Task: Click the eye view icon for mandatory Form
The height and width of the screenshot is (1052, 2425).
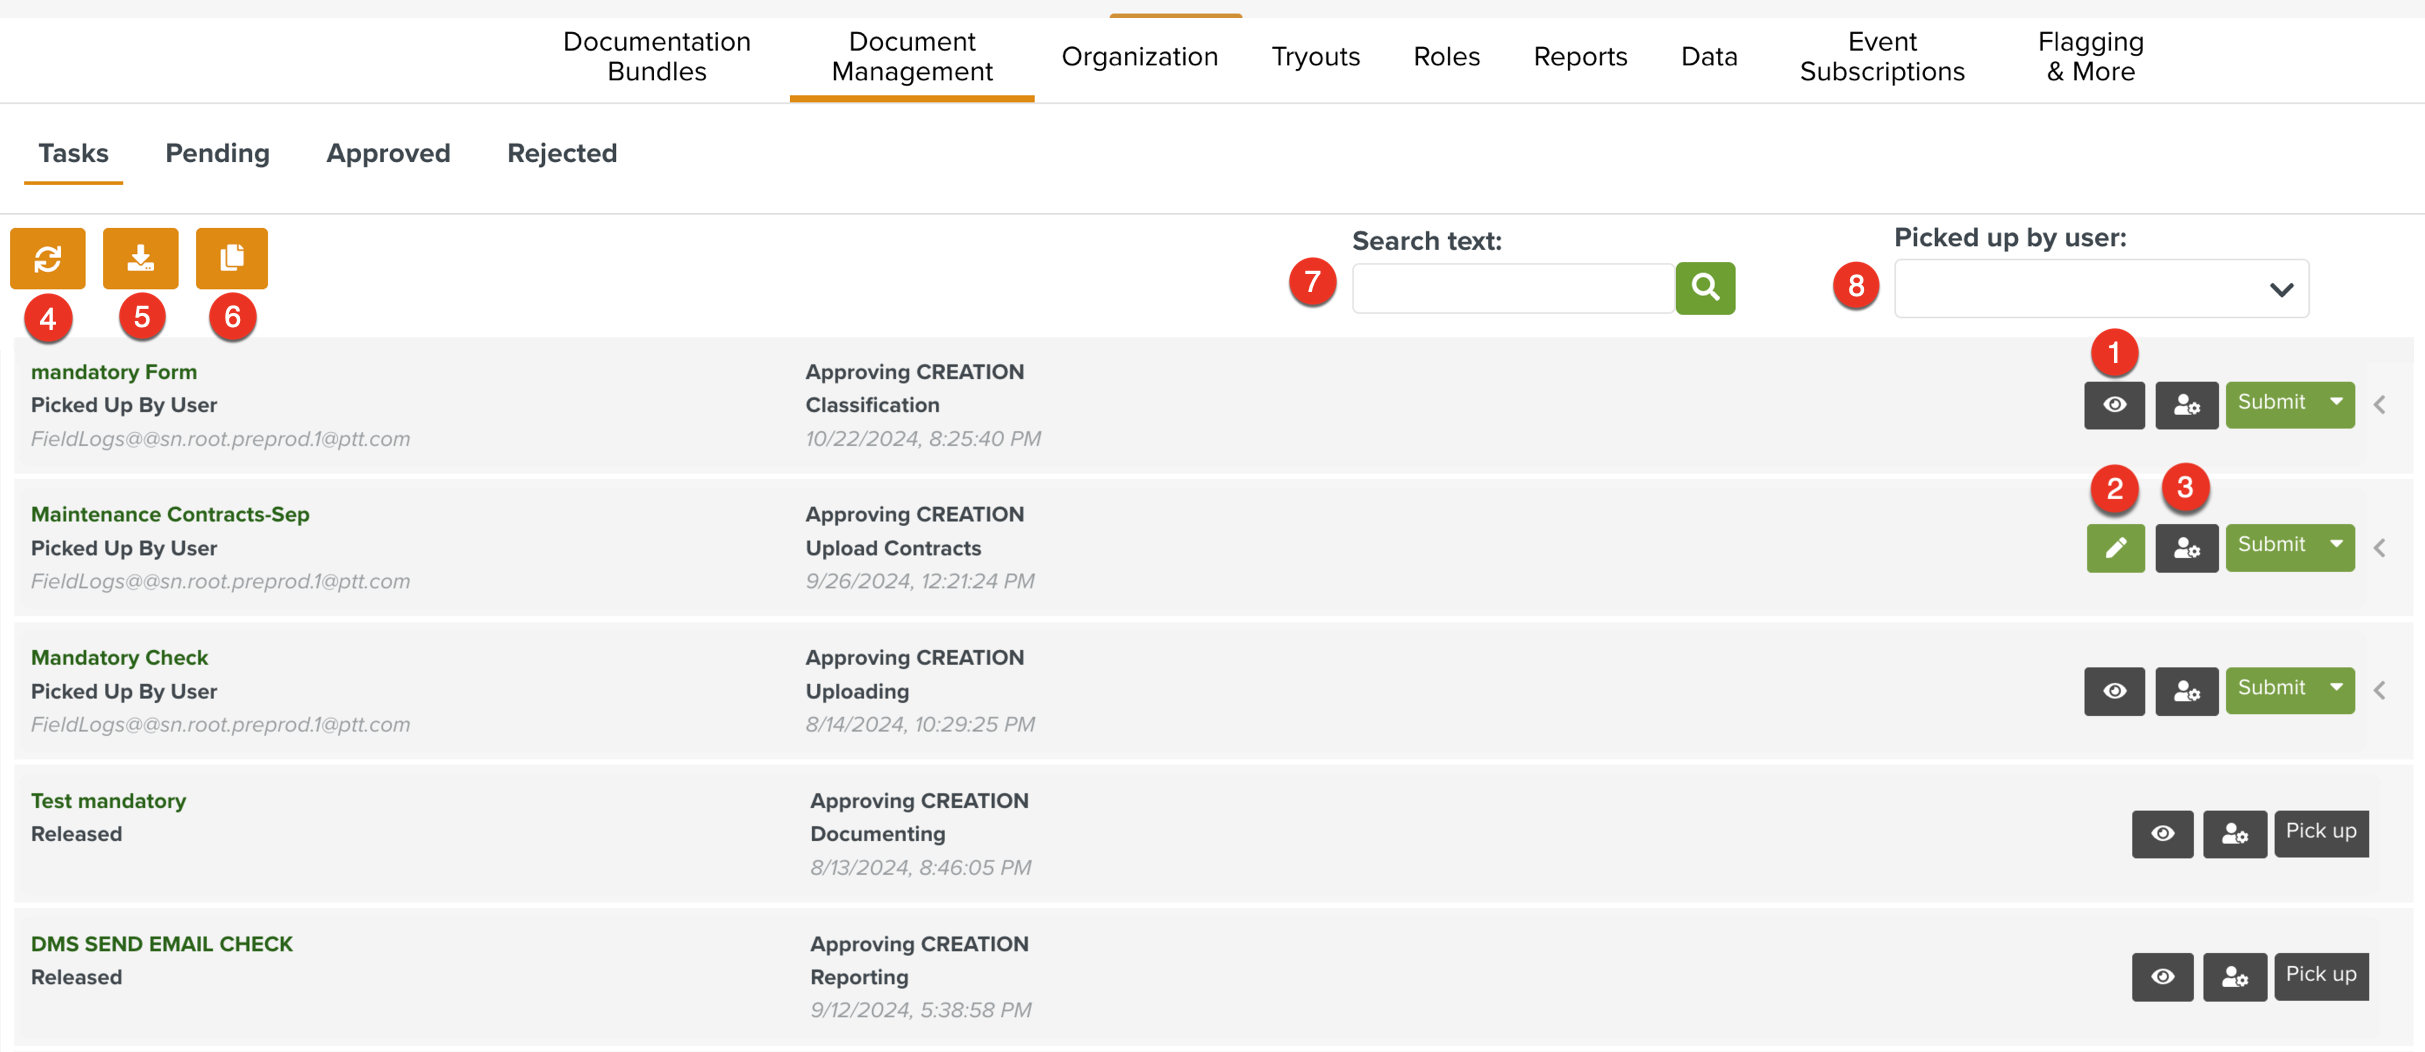Action: [x=2114, y=405]
